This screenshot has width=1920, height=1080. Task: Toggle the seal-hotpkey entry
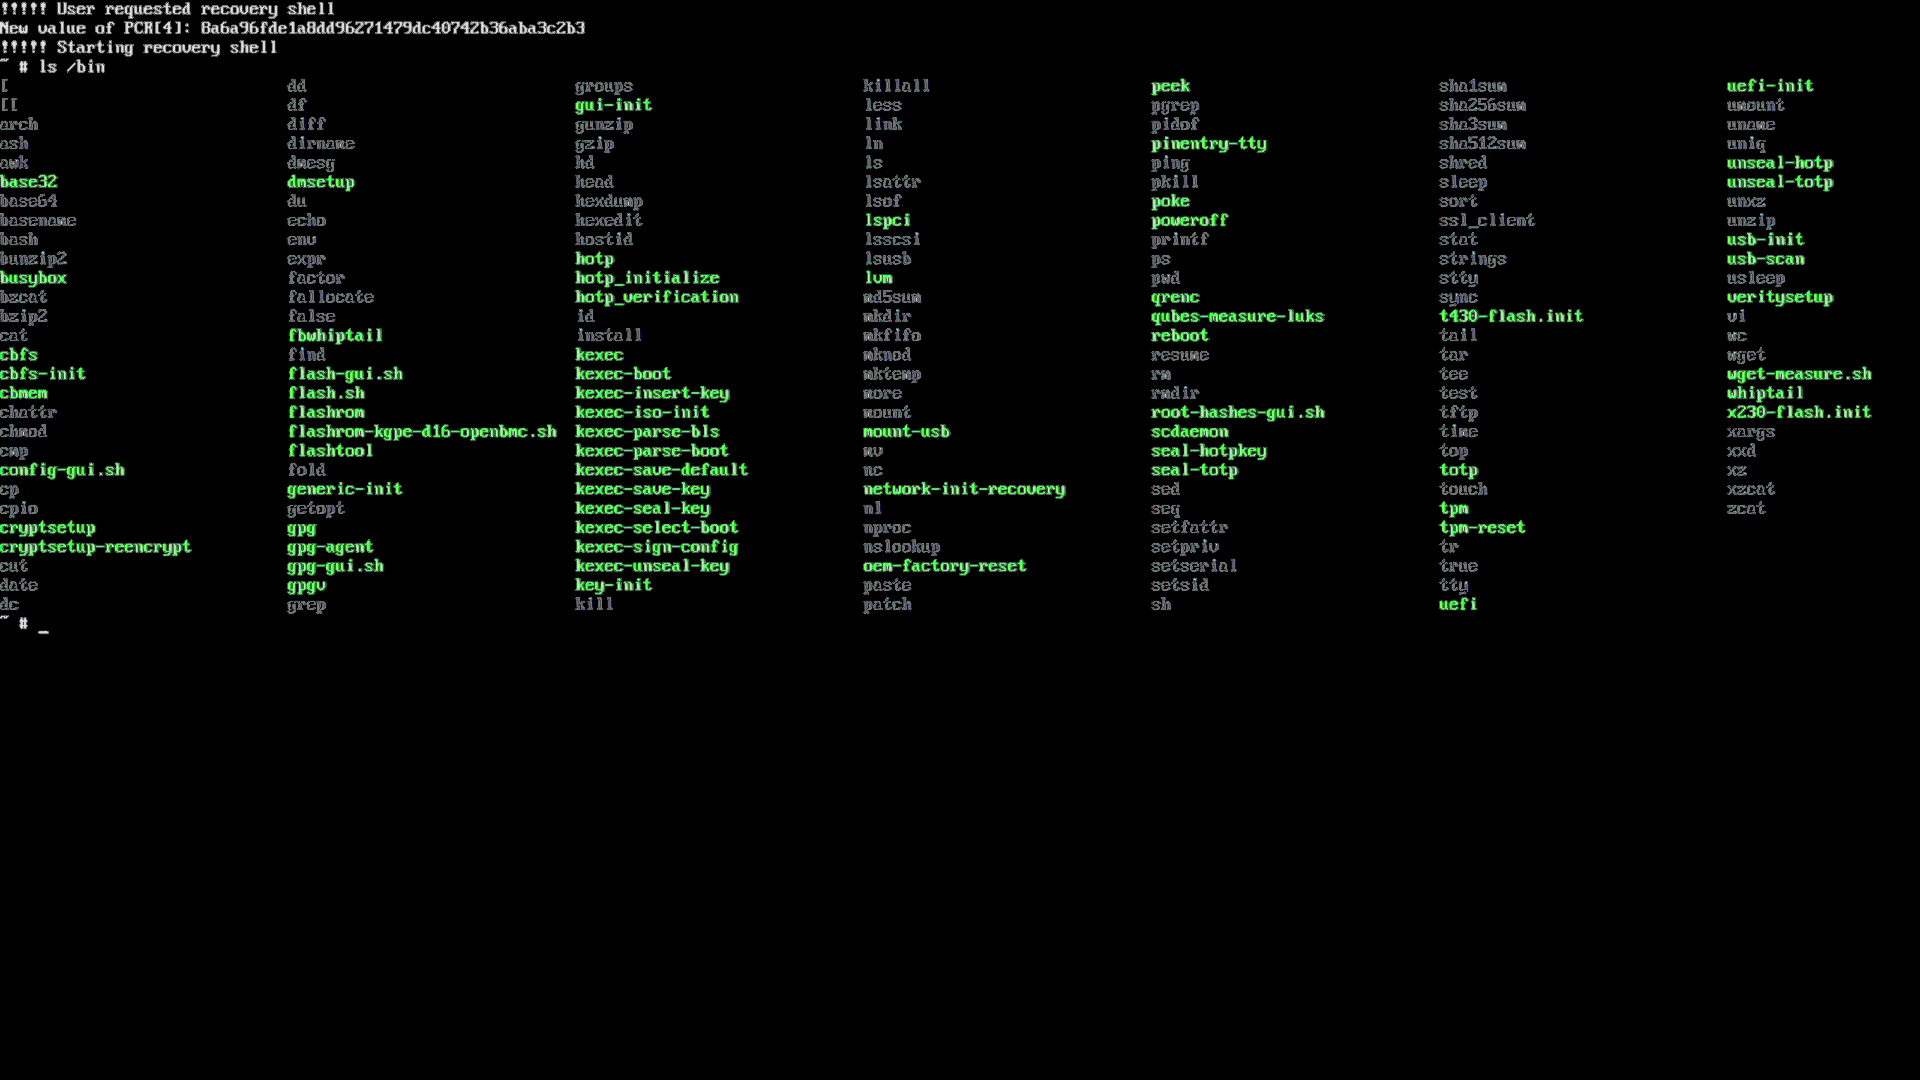[1208, 450]
